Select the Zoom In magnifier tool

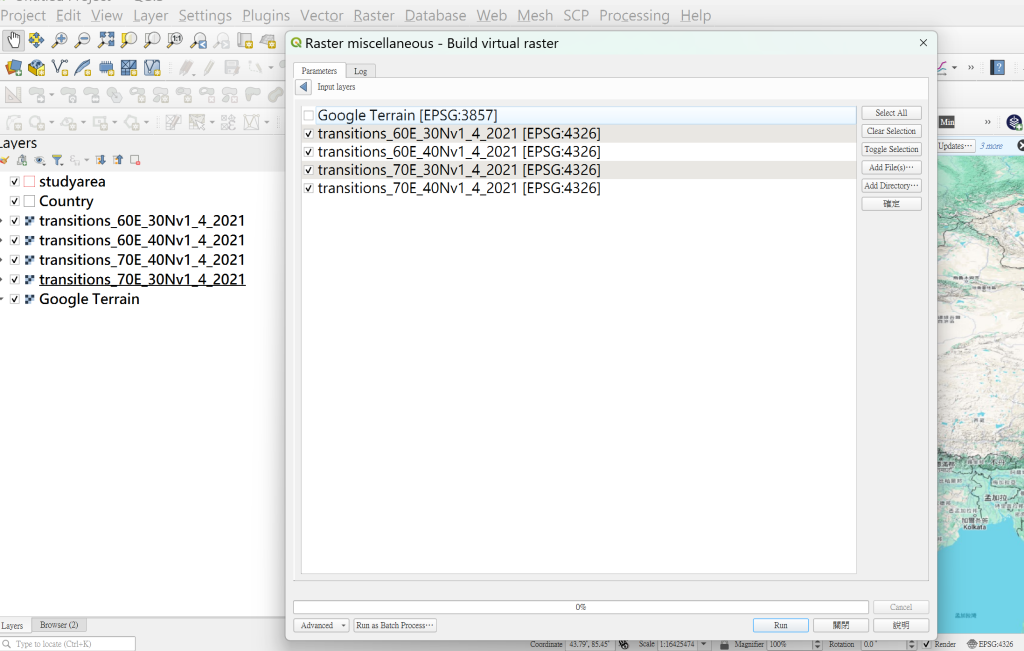[x=59, y=40]
